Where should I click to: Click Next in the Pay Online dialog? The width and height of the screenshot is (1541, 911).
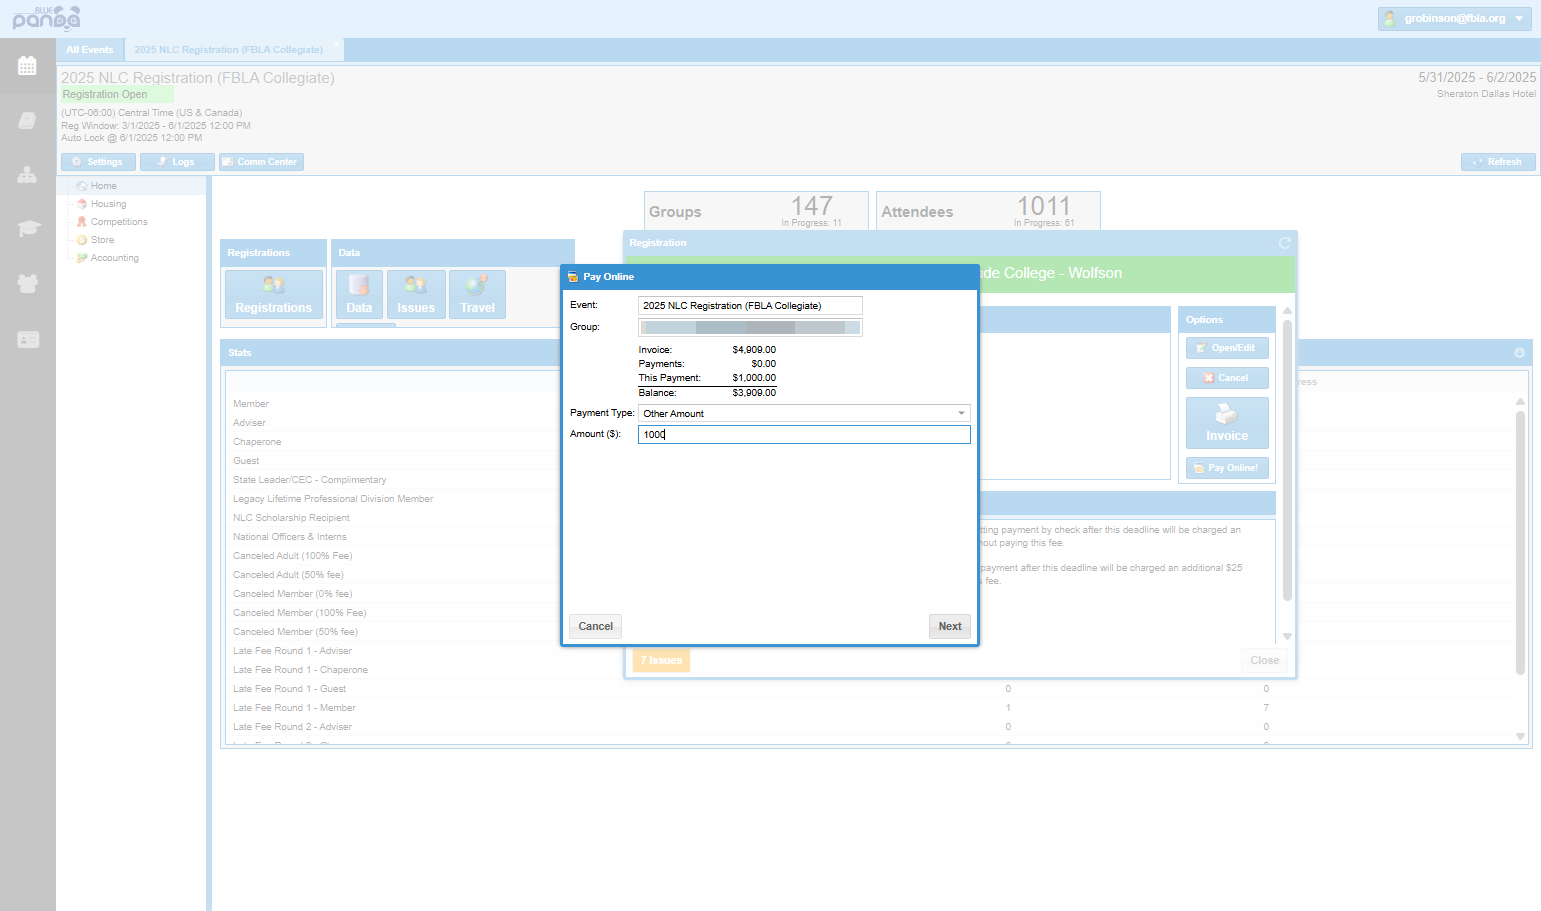pos(950,626)
